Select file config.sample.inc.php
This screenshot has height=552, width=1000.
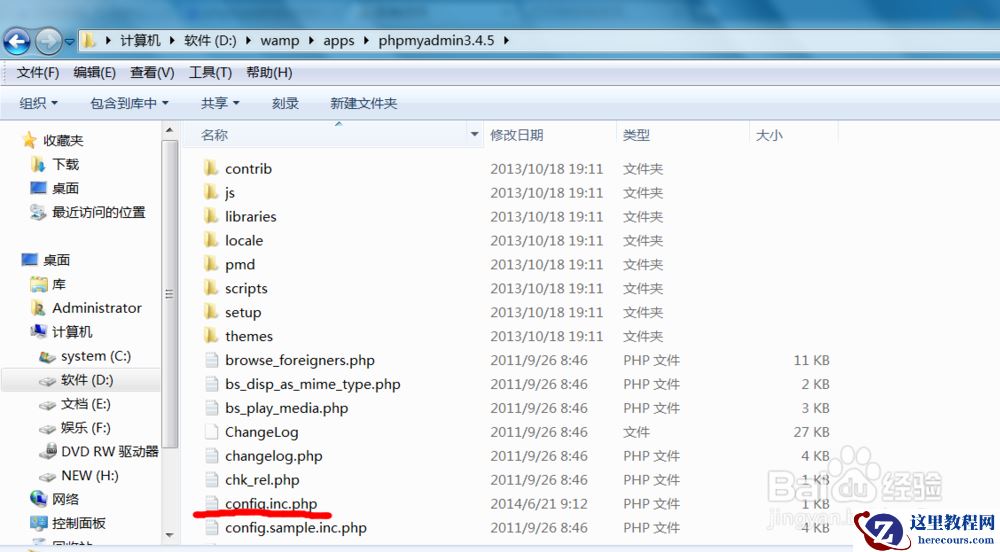(296, 528)
